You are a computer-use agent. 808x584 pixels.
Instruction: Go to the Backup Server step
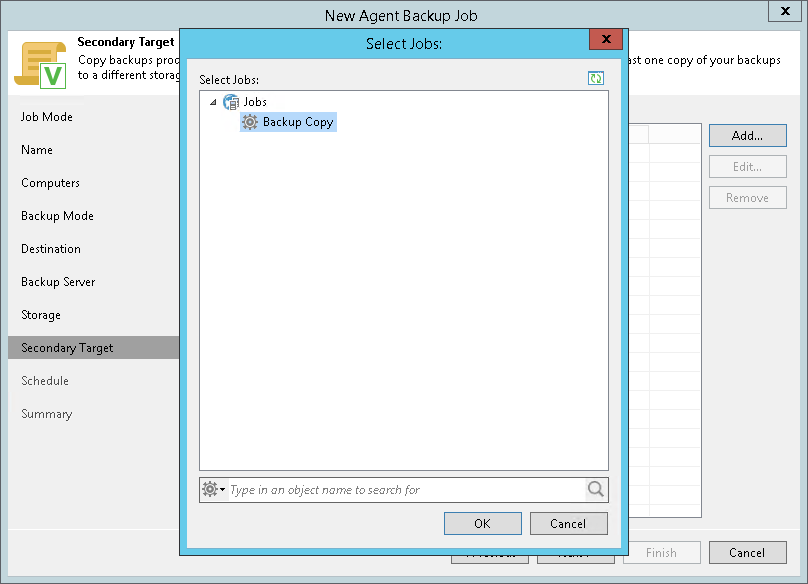tap(58, 282)
